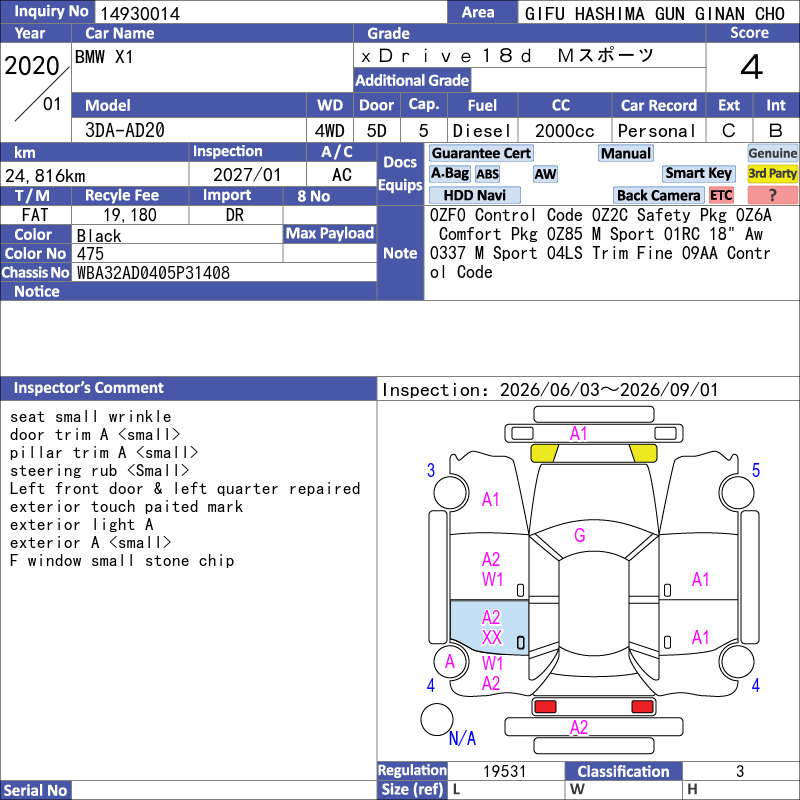
Task: Click the regulation value 19531
Action: (505, 771)
